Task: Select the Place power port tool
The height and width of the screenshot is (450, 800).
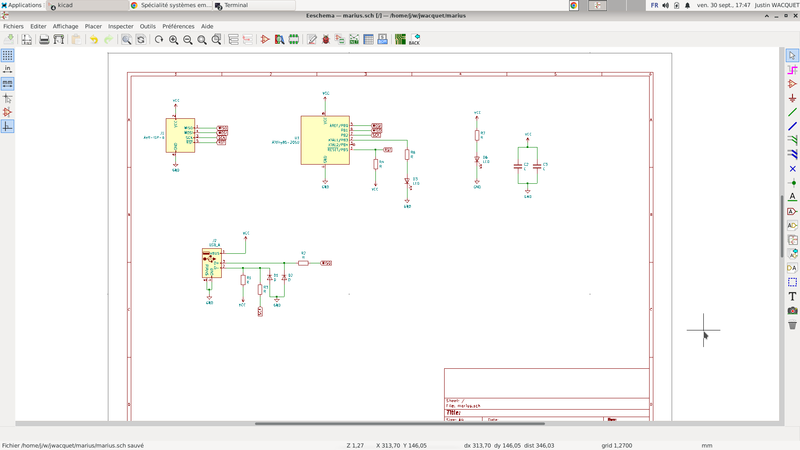Action: (x=792, y=98)
